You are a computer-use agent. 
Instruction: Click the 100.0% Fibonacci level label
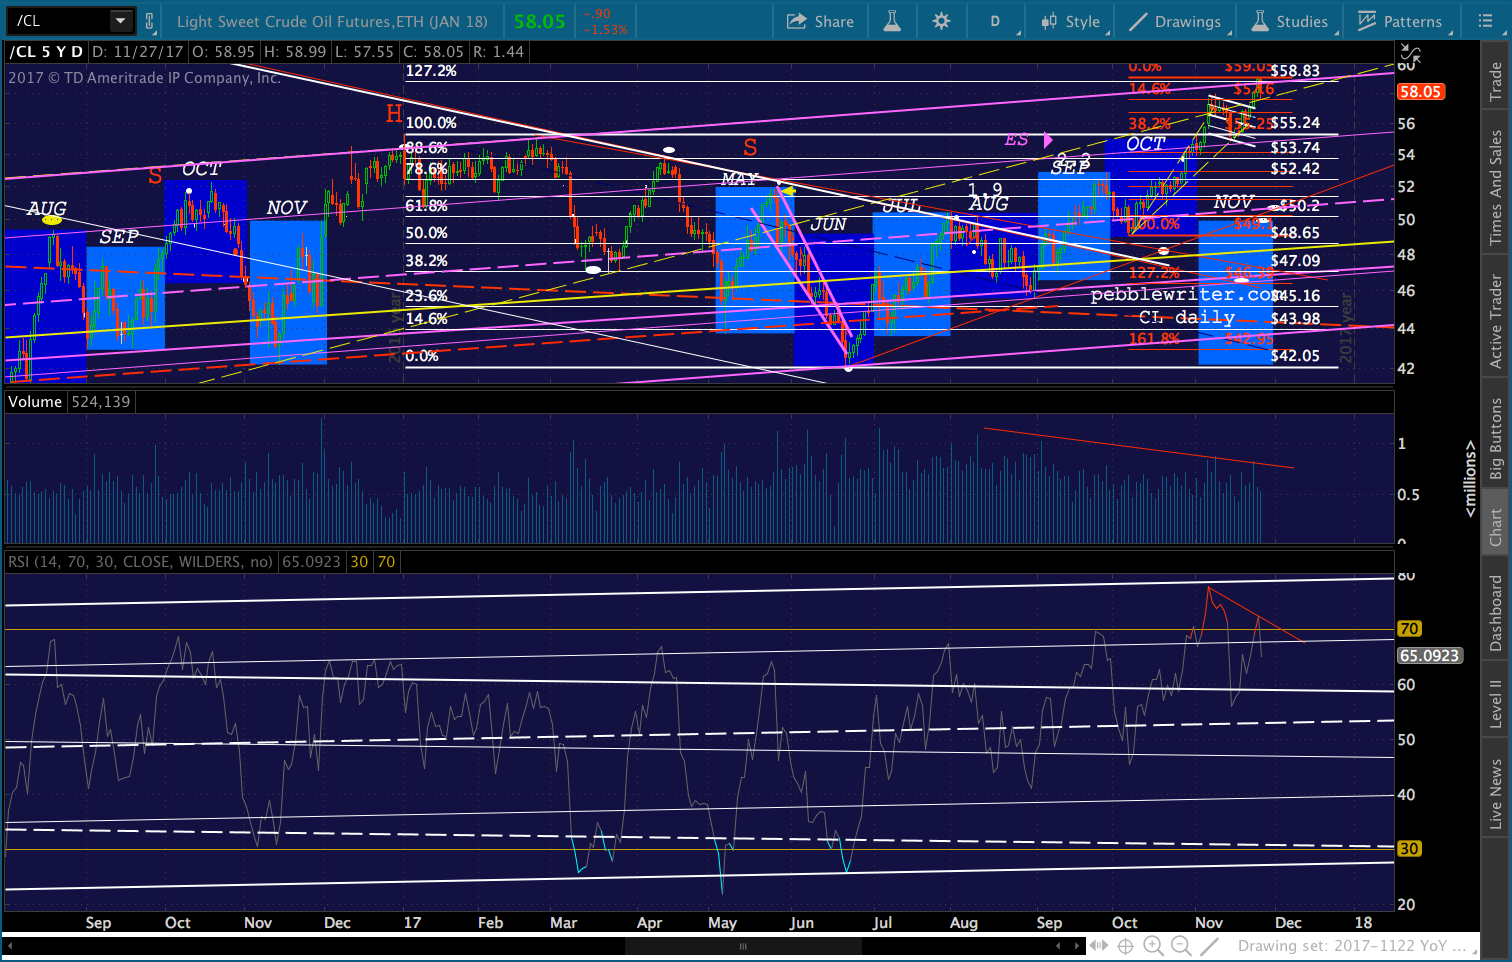(x=431, y=123)
